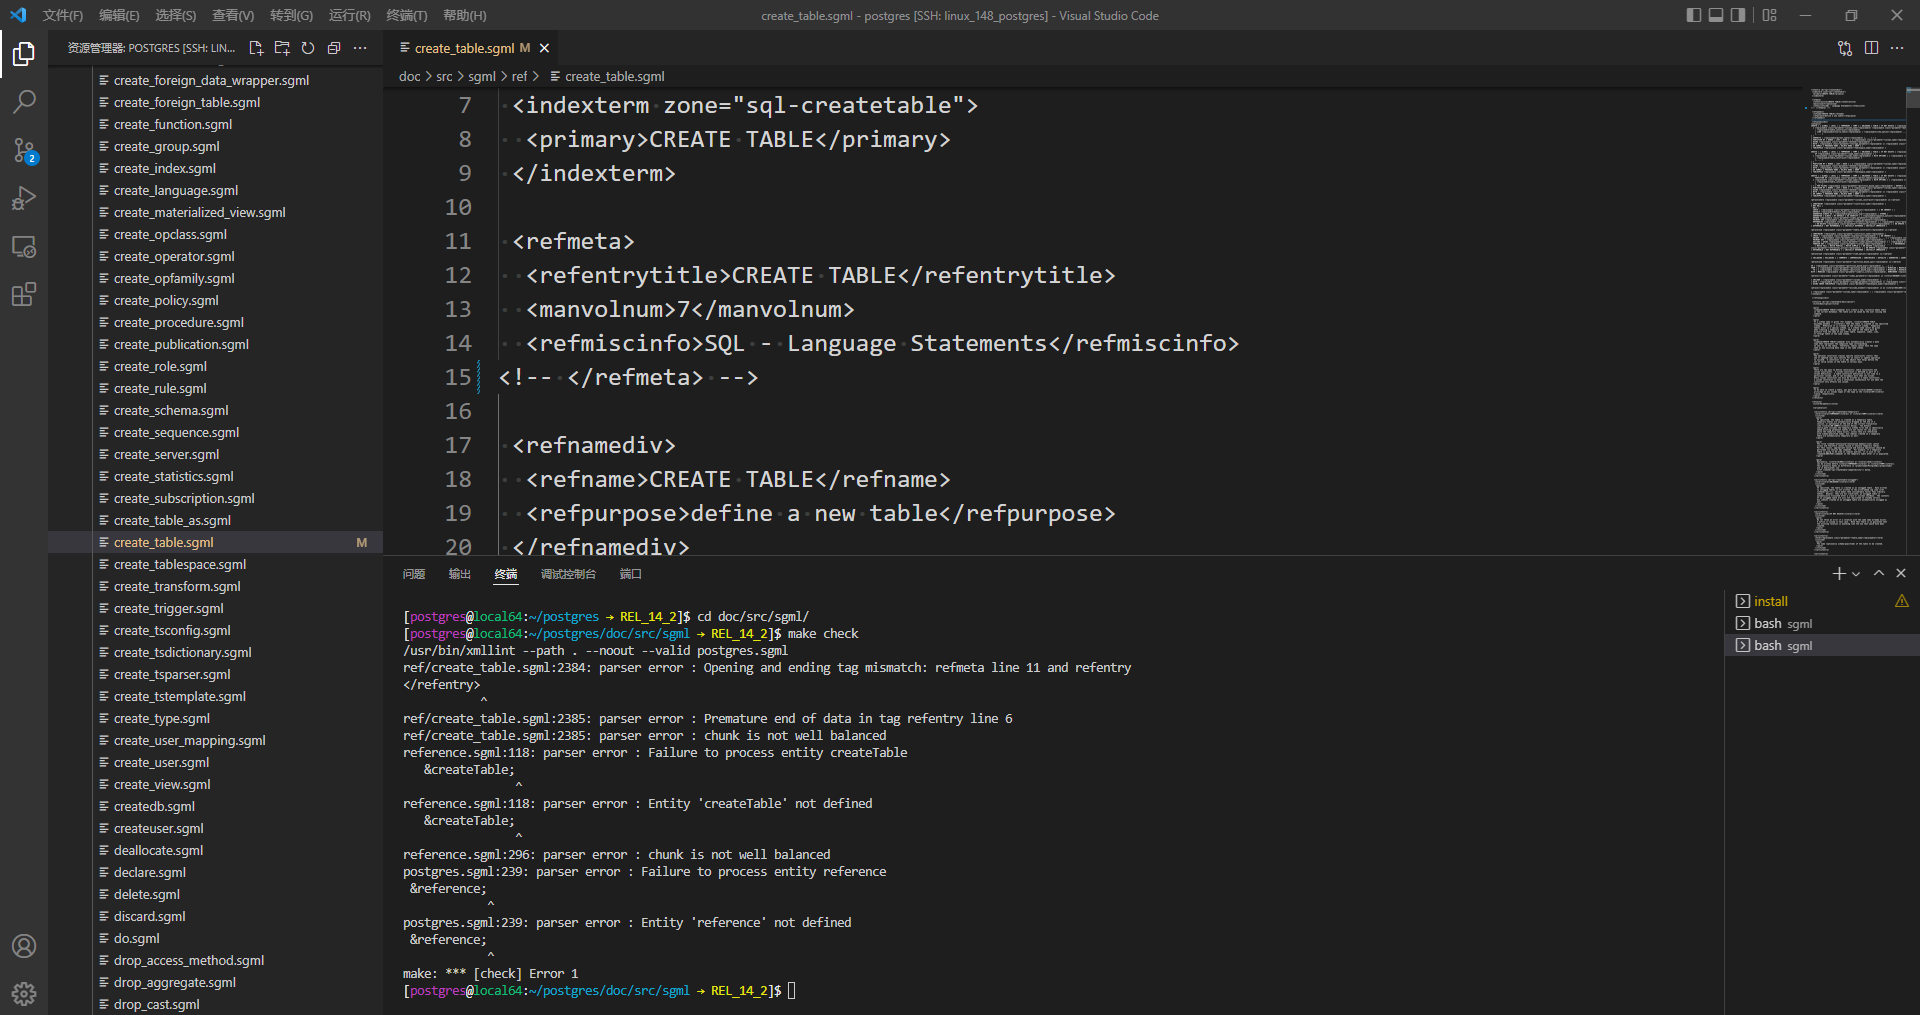
Task: Open the Run and Debug view
Action: 24,198
